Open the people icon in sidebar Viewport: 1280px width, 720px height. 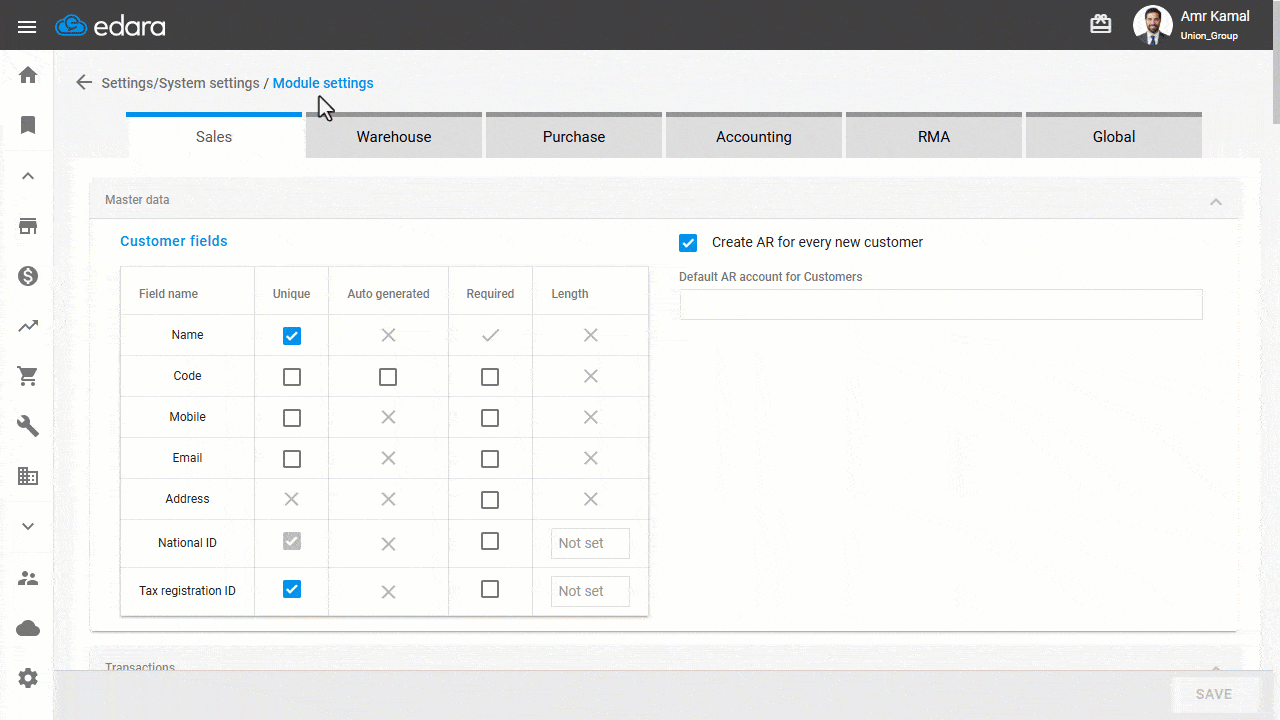pos(28,578)
